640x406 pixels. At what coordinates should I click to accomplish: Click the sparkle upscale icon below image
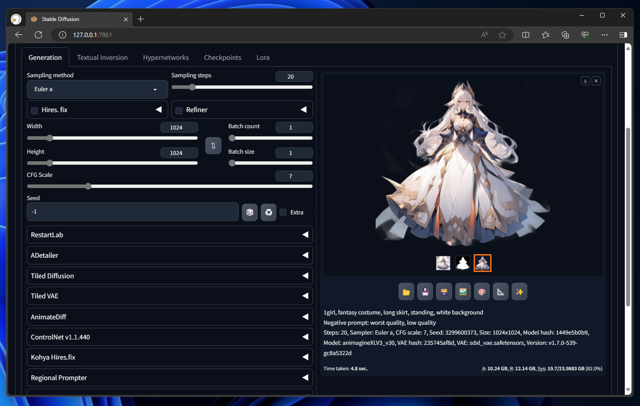pyautogui.click(x=520, y=291)
